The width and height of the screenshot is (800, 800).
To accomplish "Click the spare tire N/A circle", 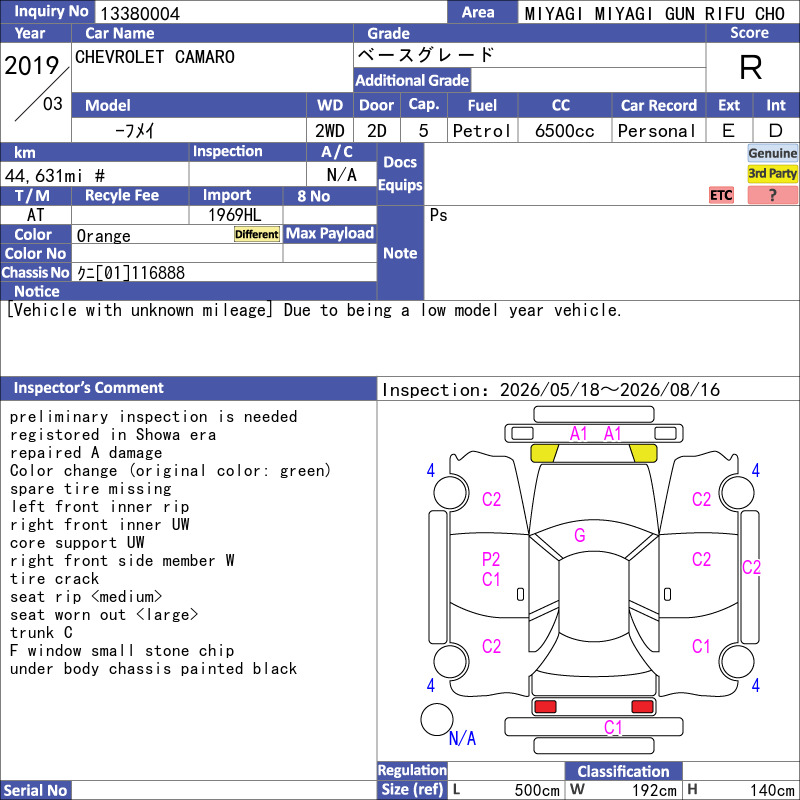I will coord(437,719).
